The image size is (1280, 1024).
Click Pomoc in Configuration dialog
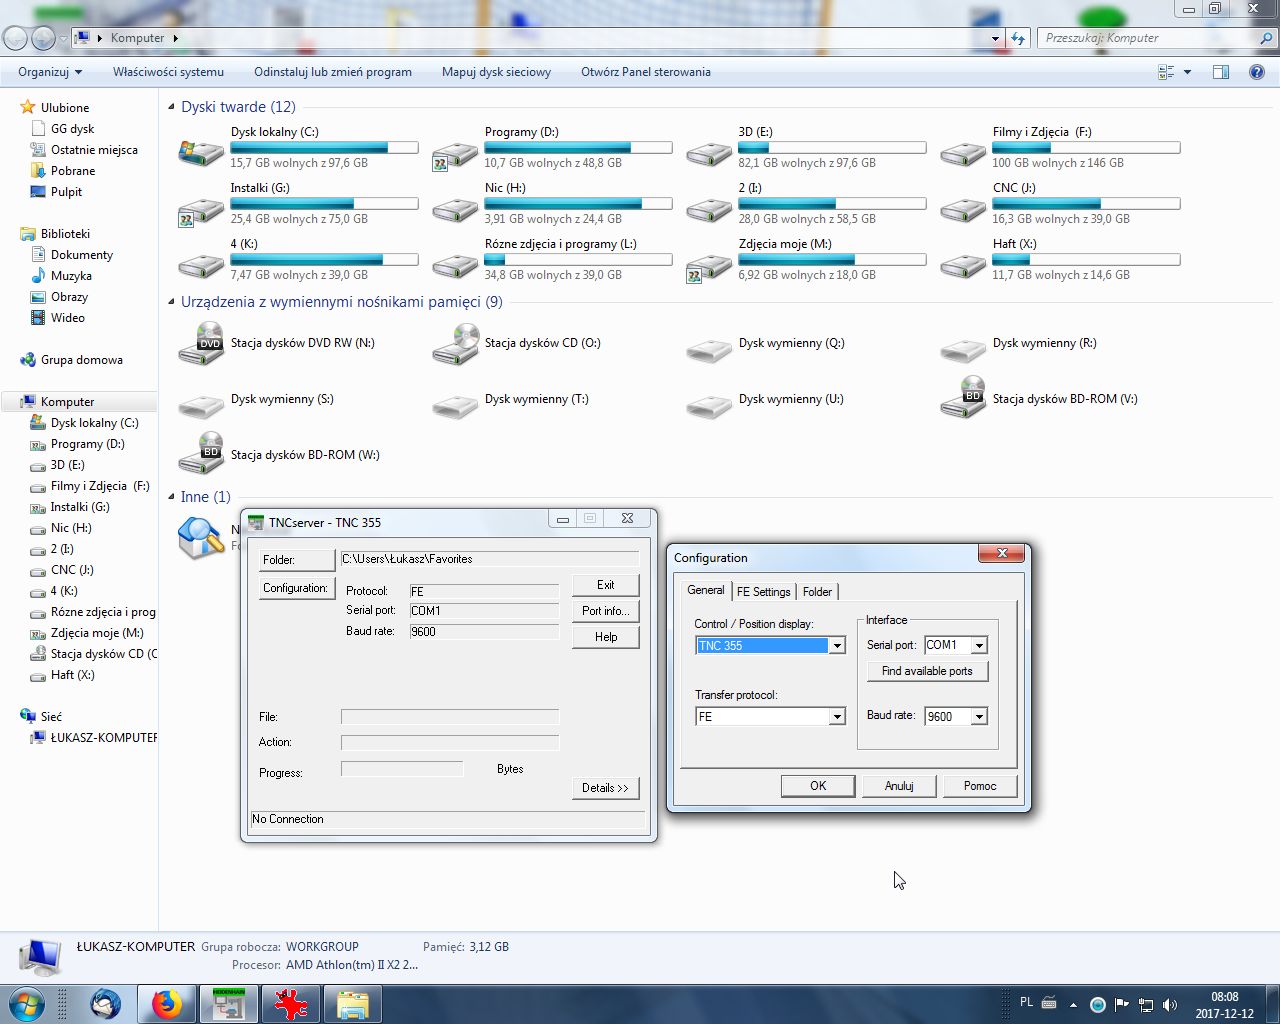(980, 786)
